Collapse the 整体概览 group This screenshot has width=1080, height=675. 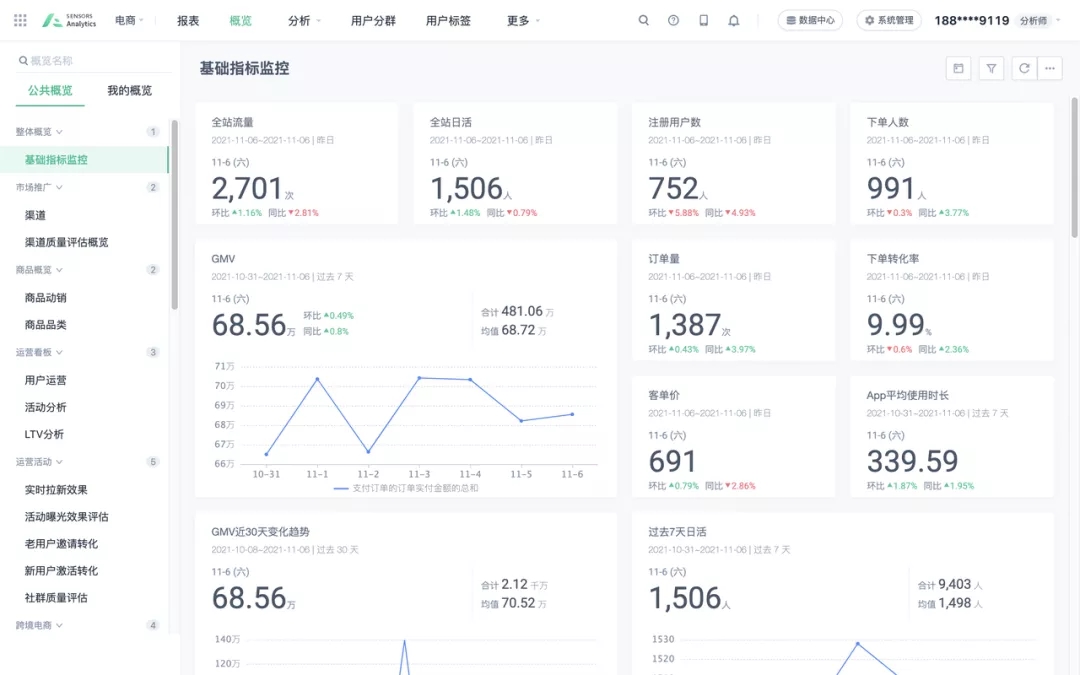tap(39, 132)
